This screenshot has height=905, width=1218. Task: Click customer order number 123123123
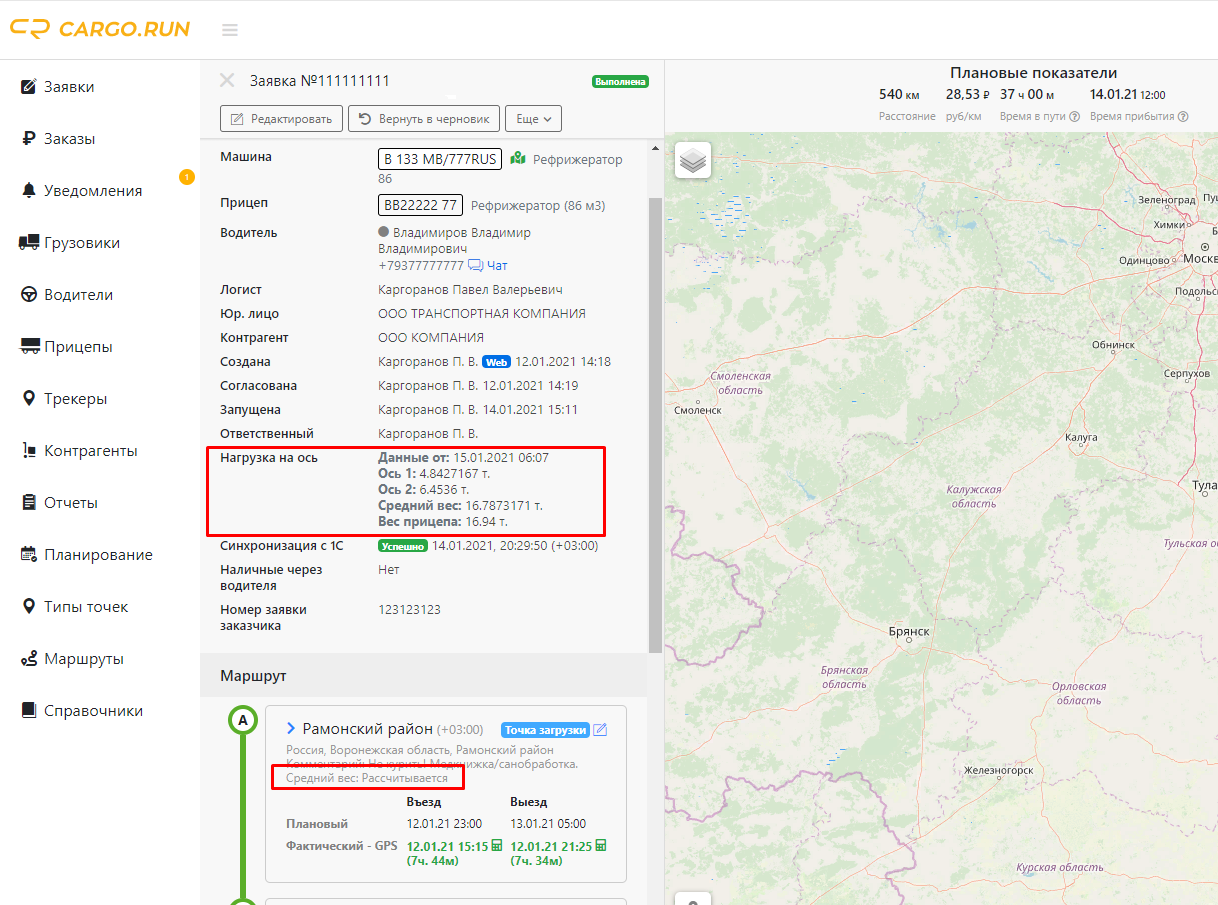(x=409, y=610)
